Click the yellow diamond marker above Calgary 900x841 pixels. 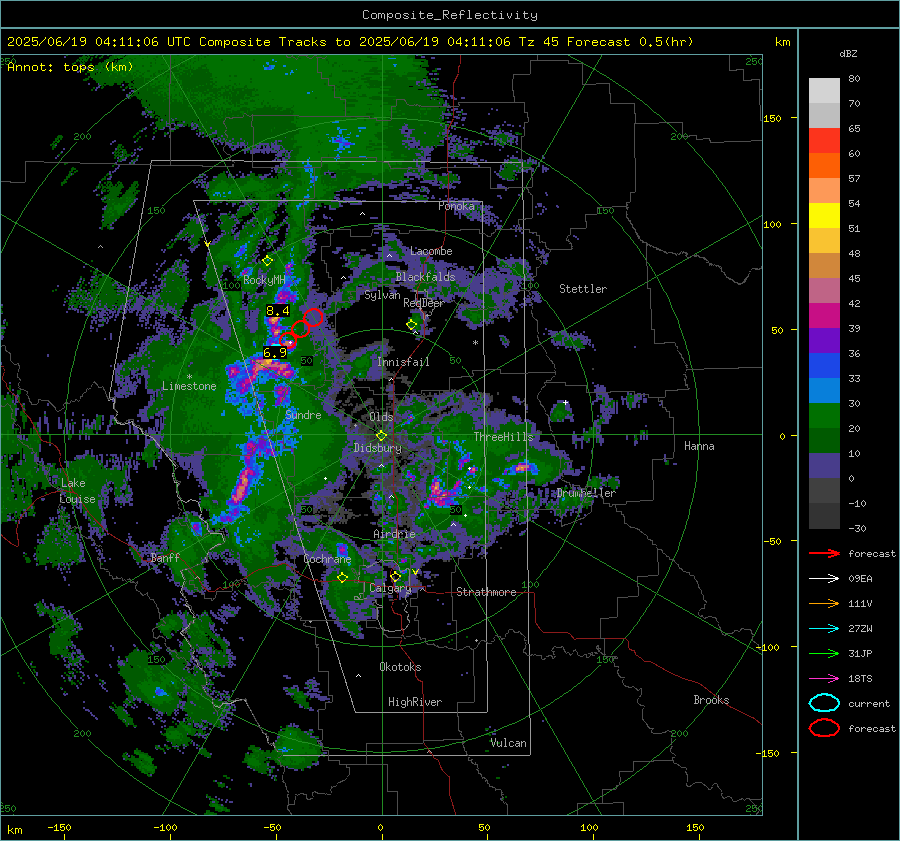pyautogui.click(x=395, y=576)
